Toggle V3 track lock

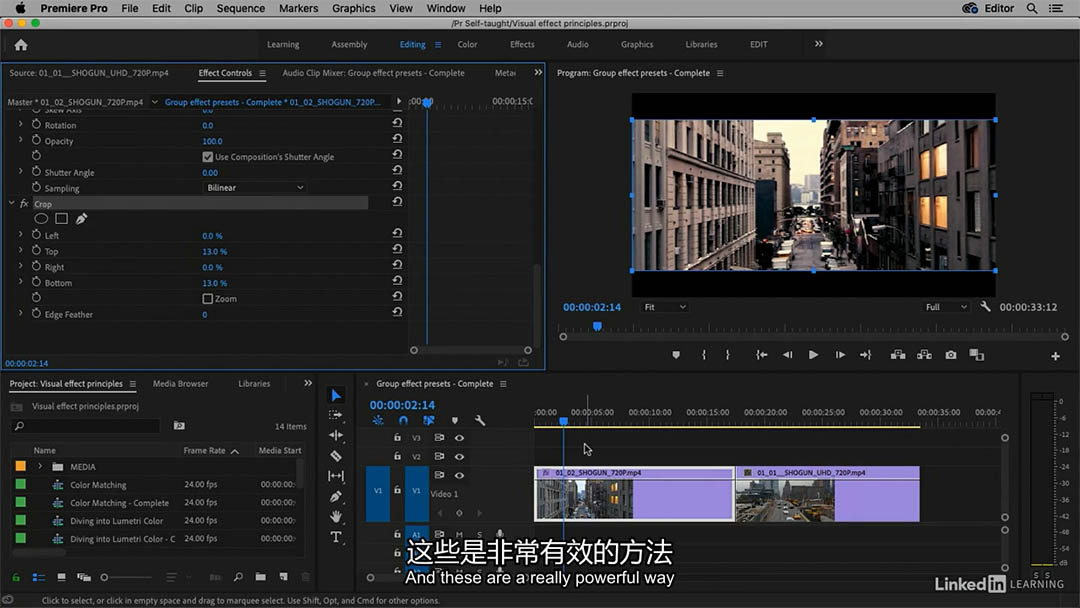397,437
